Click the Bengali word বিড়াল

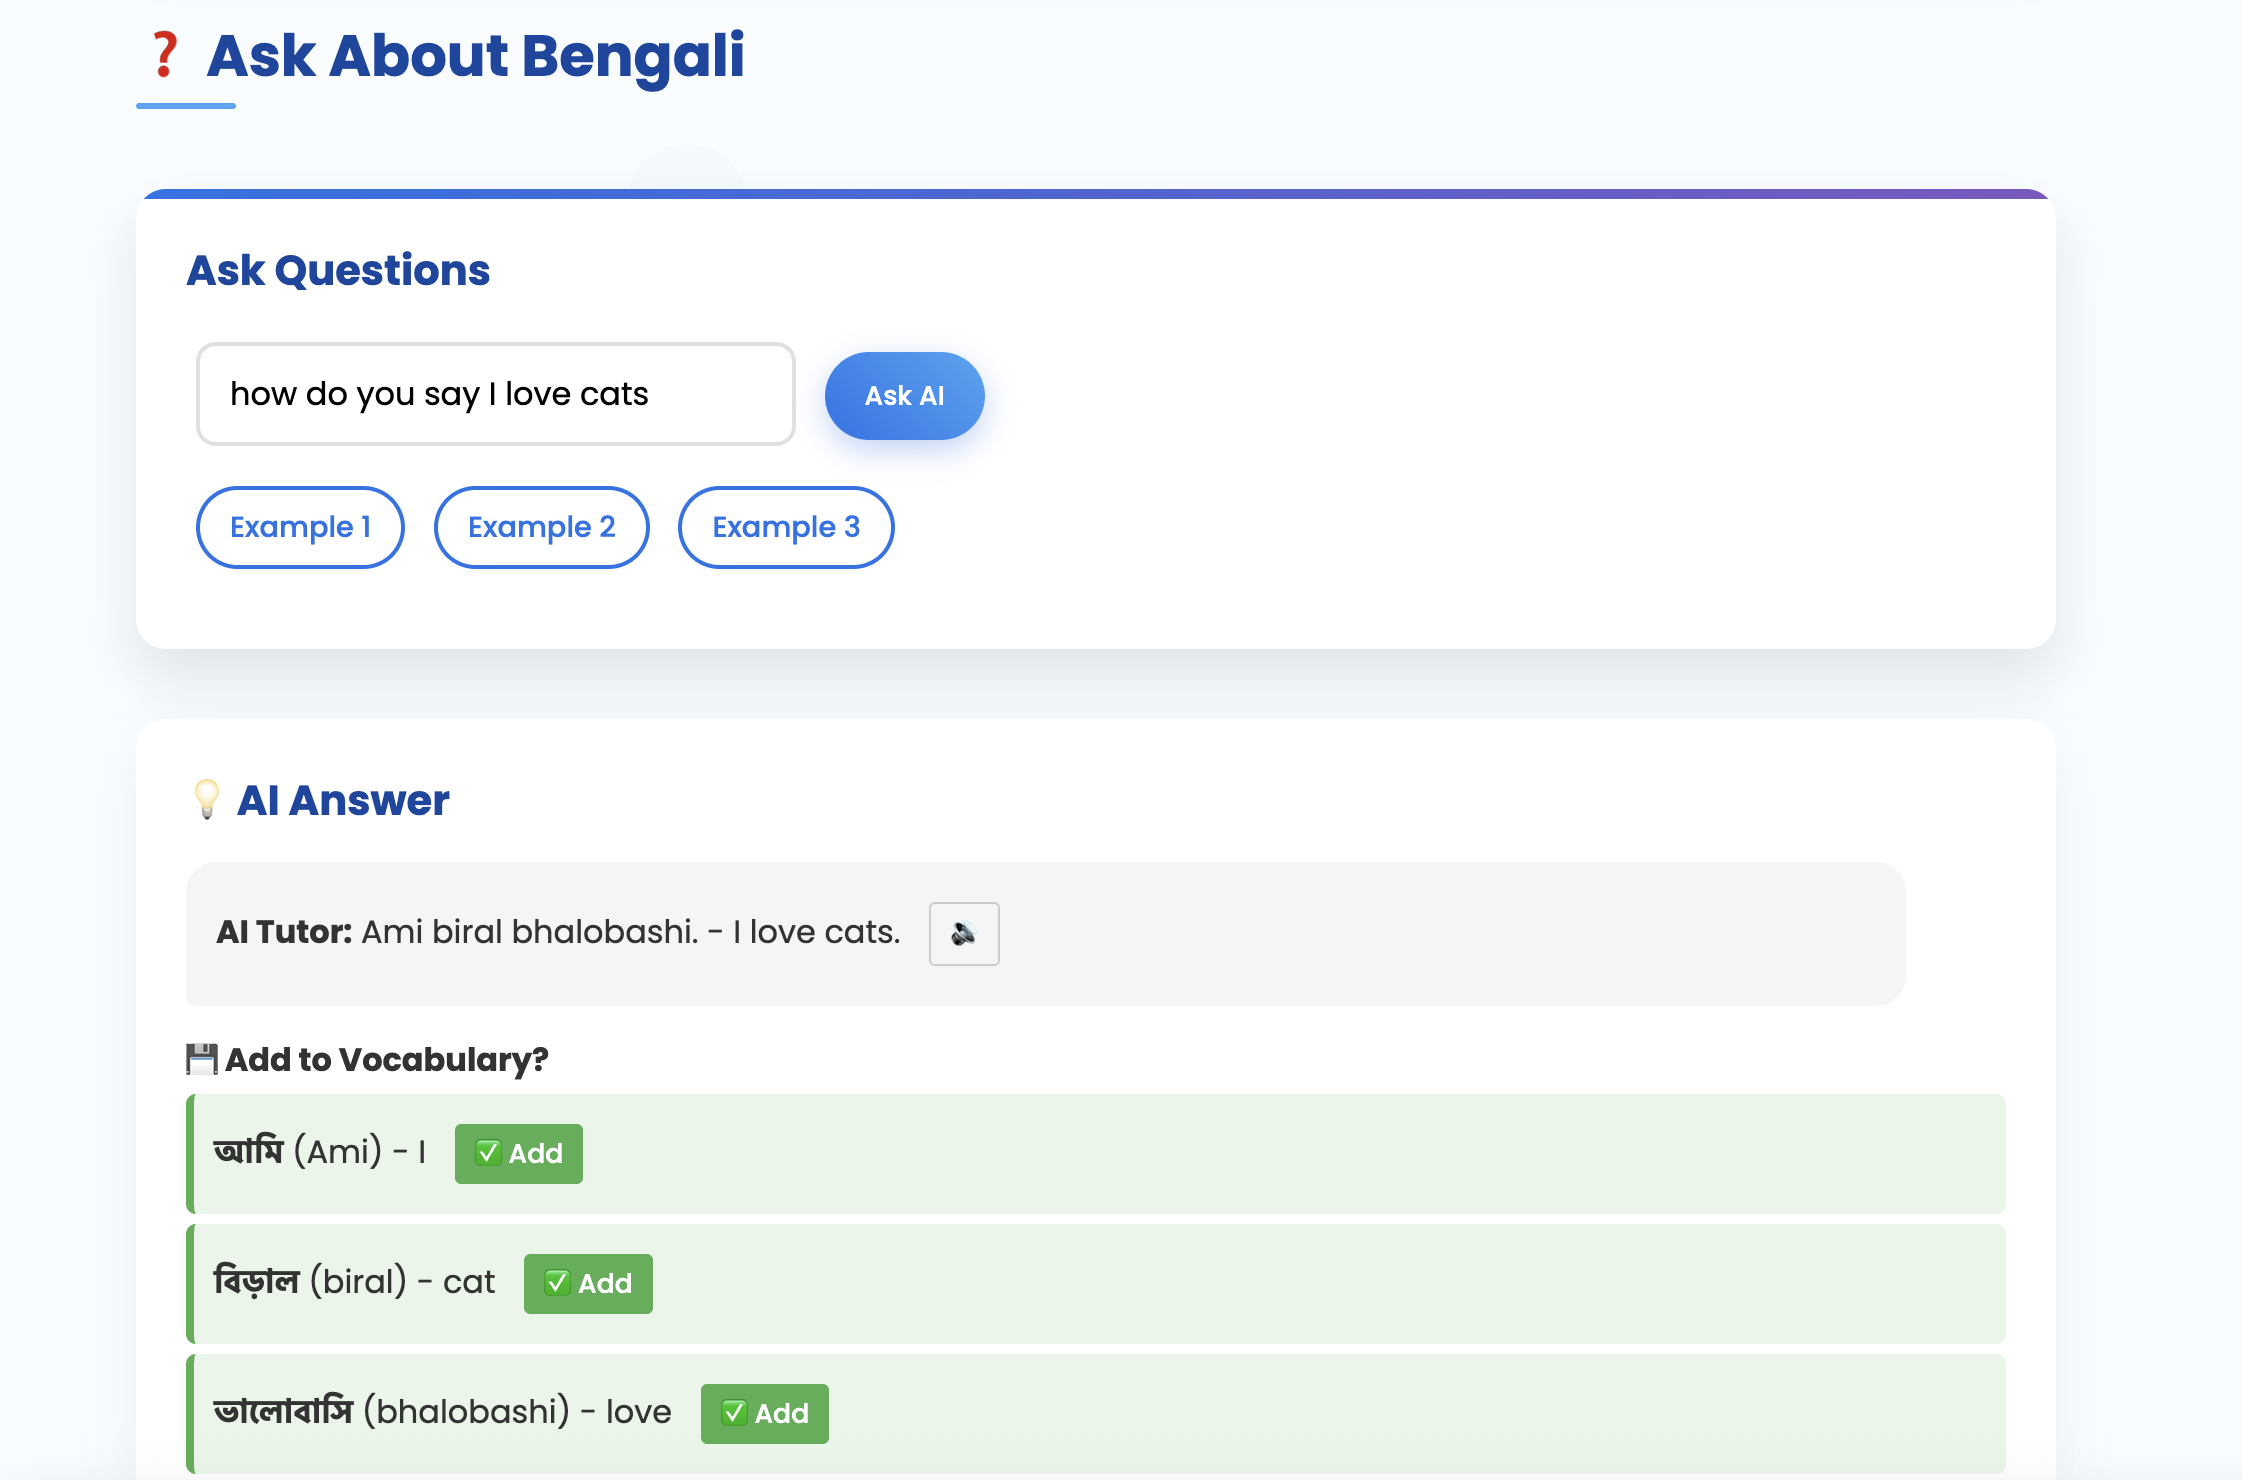(x=257, y=1281)
